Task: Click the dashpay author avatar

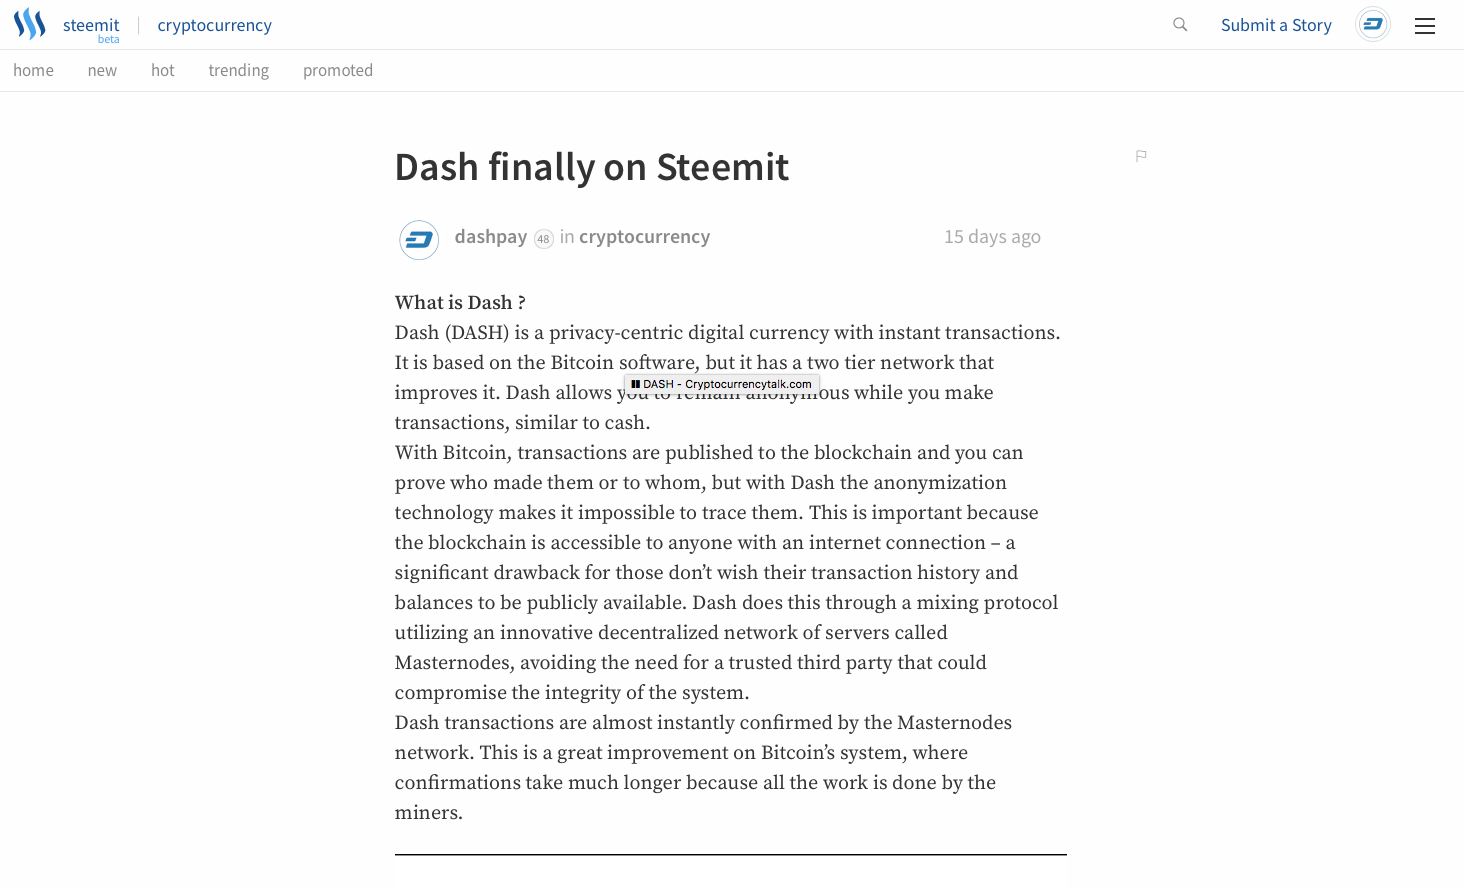Action: point(419,240)
